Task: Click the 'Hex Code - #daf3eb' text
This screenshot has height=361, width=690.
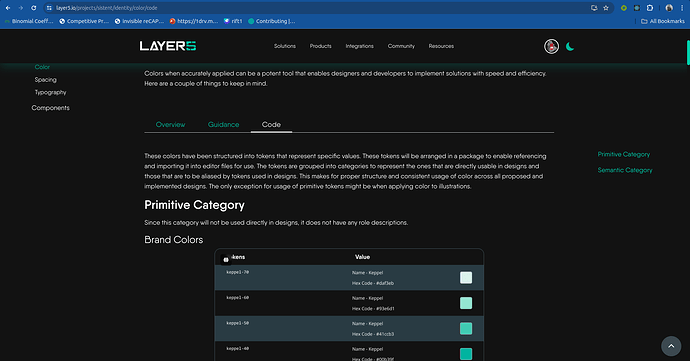Action: 373,283
